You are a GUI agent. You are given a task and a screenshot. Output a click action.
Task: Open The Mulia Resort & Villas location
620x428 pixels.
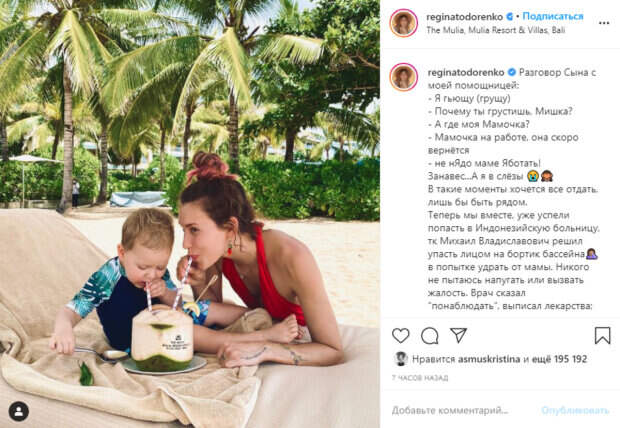click(x=495, y=30)
